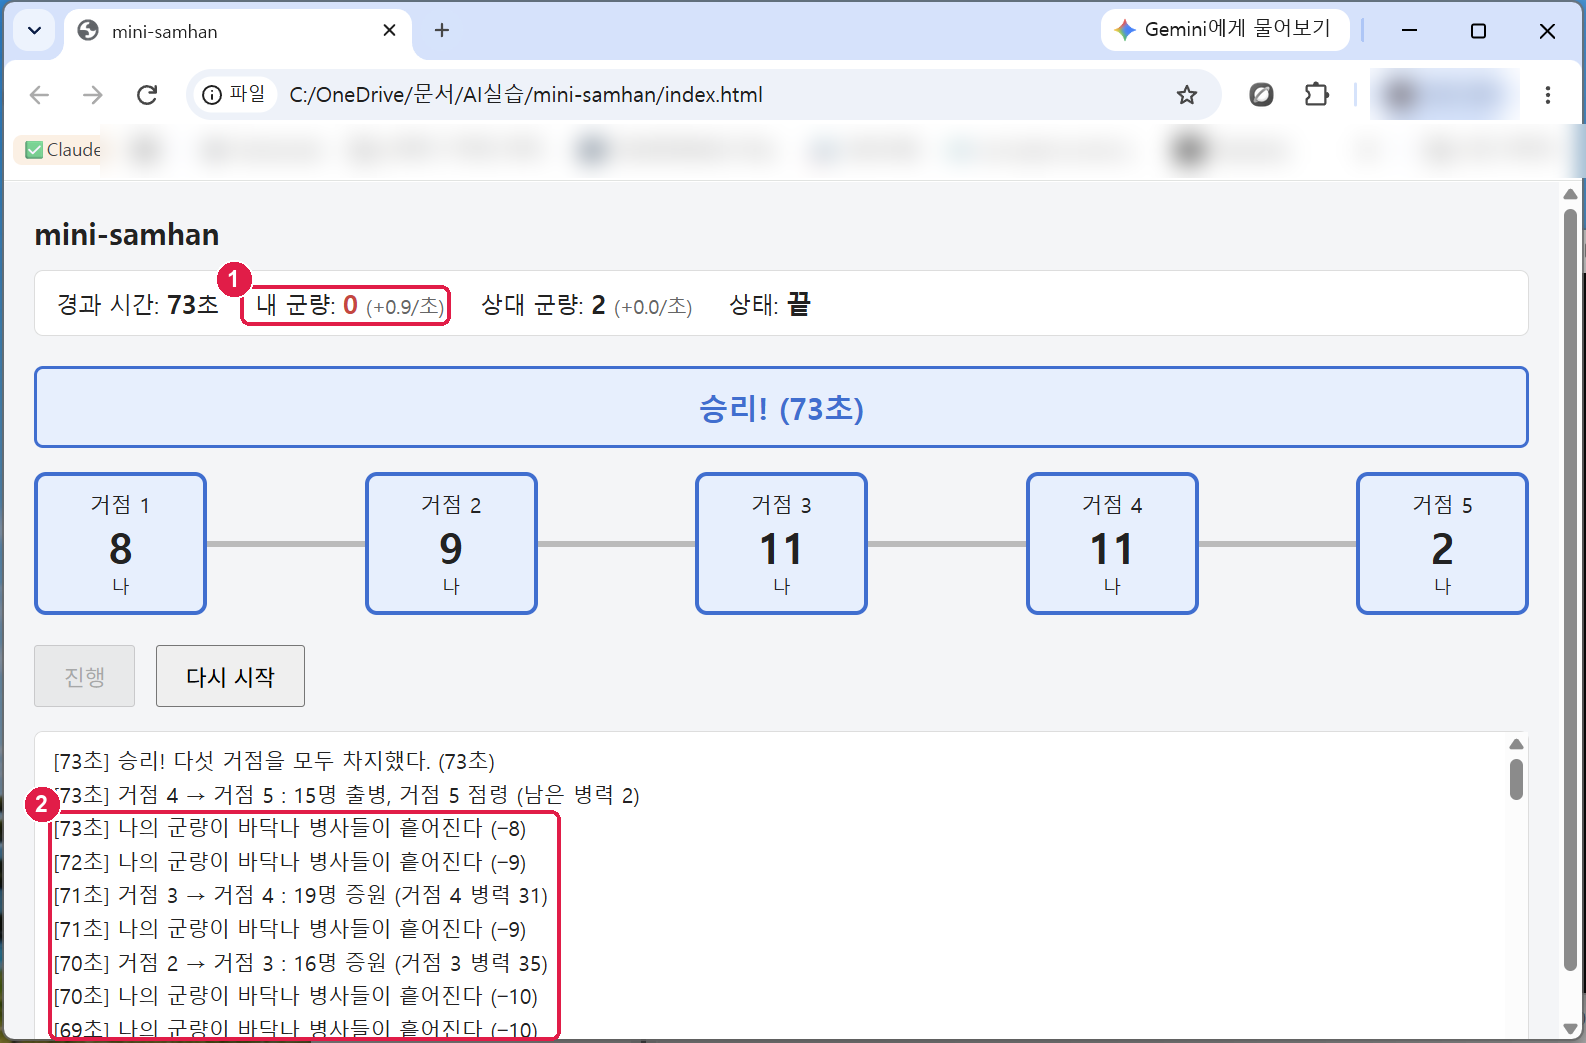The image size is (1586, 1043).
Task: Maximize the browser window
Action: (1478, 31)
